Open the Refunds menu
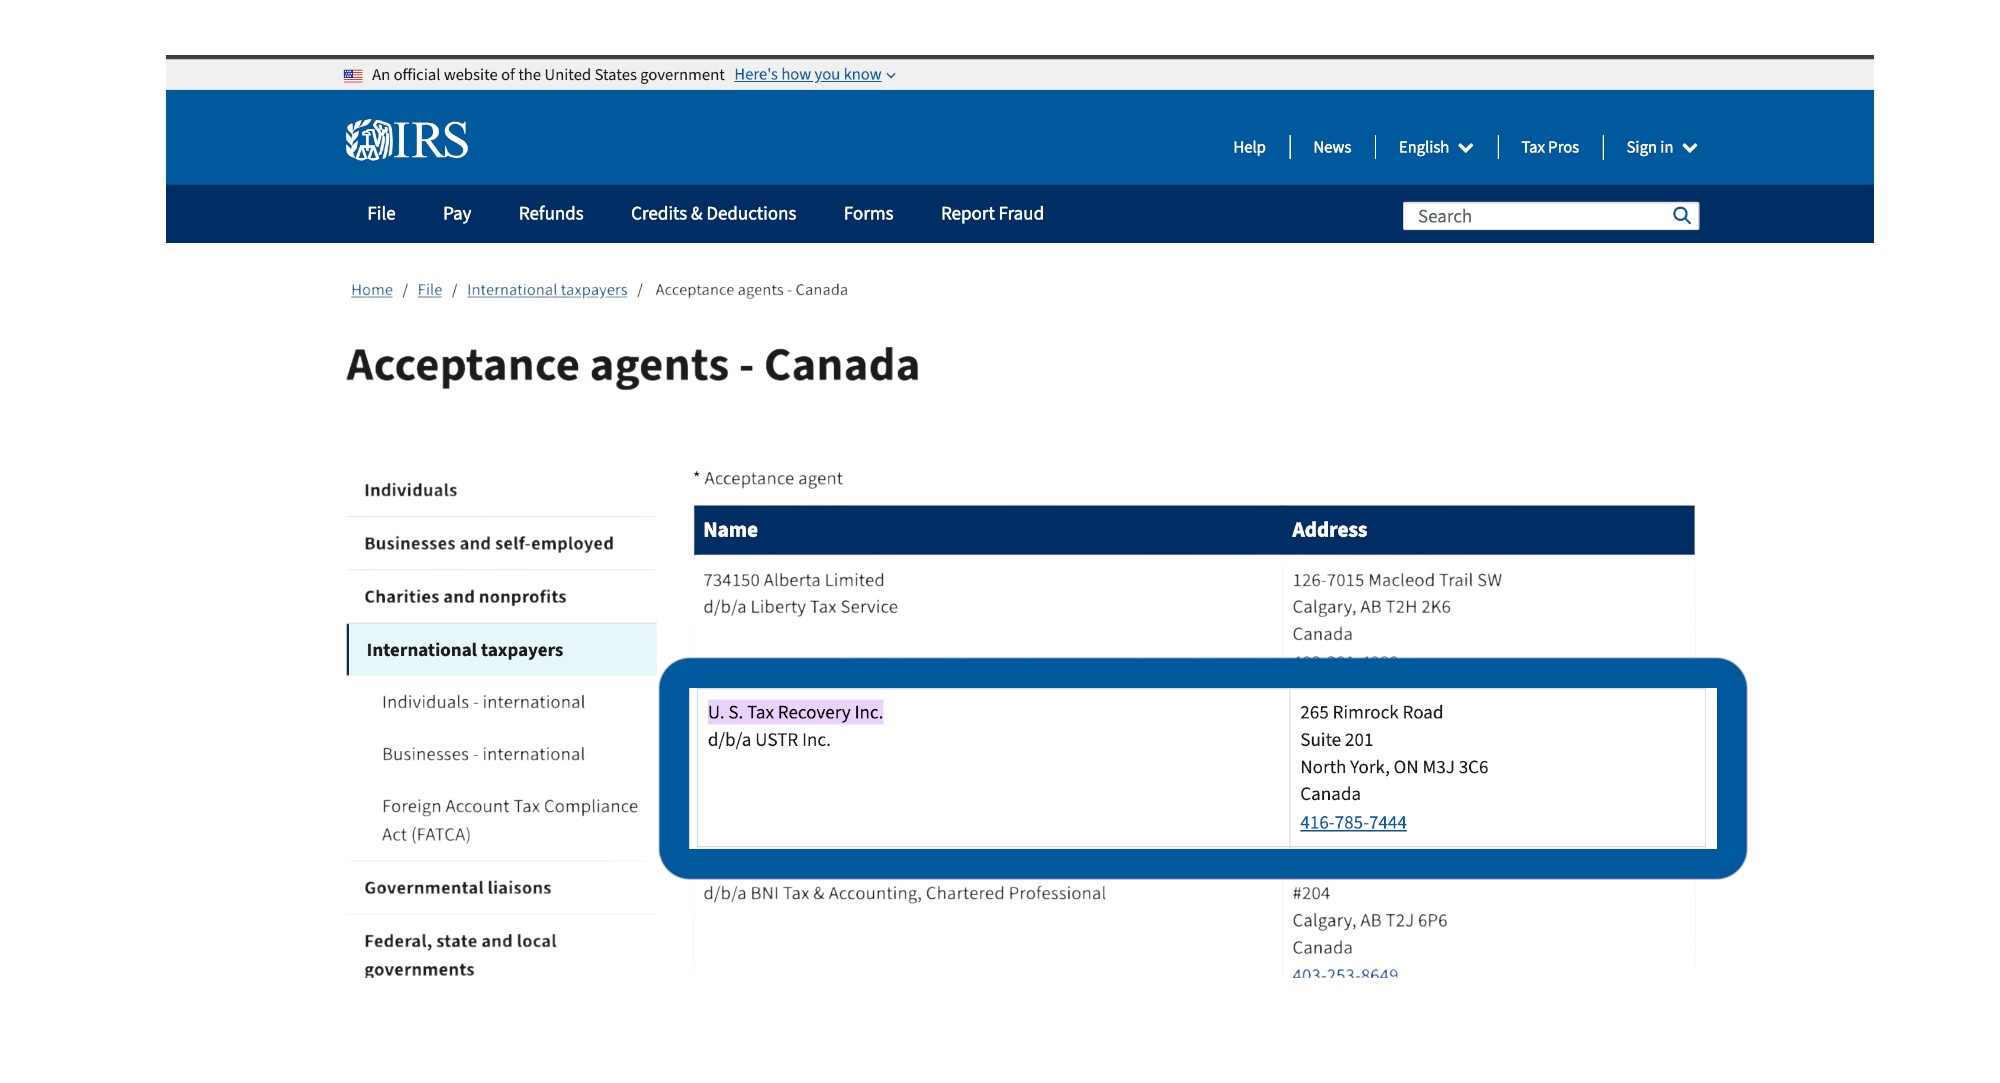The image size is (2000, 1083). click(x=551, y=214)
